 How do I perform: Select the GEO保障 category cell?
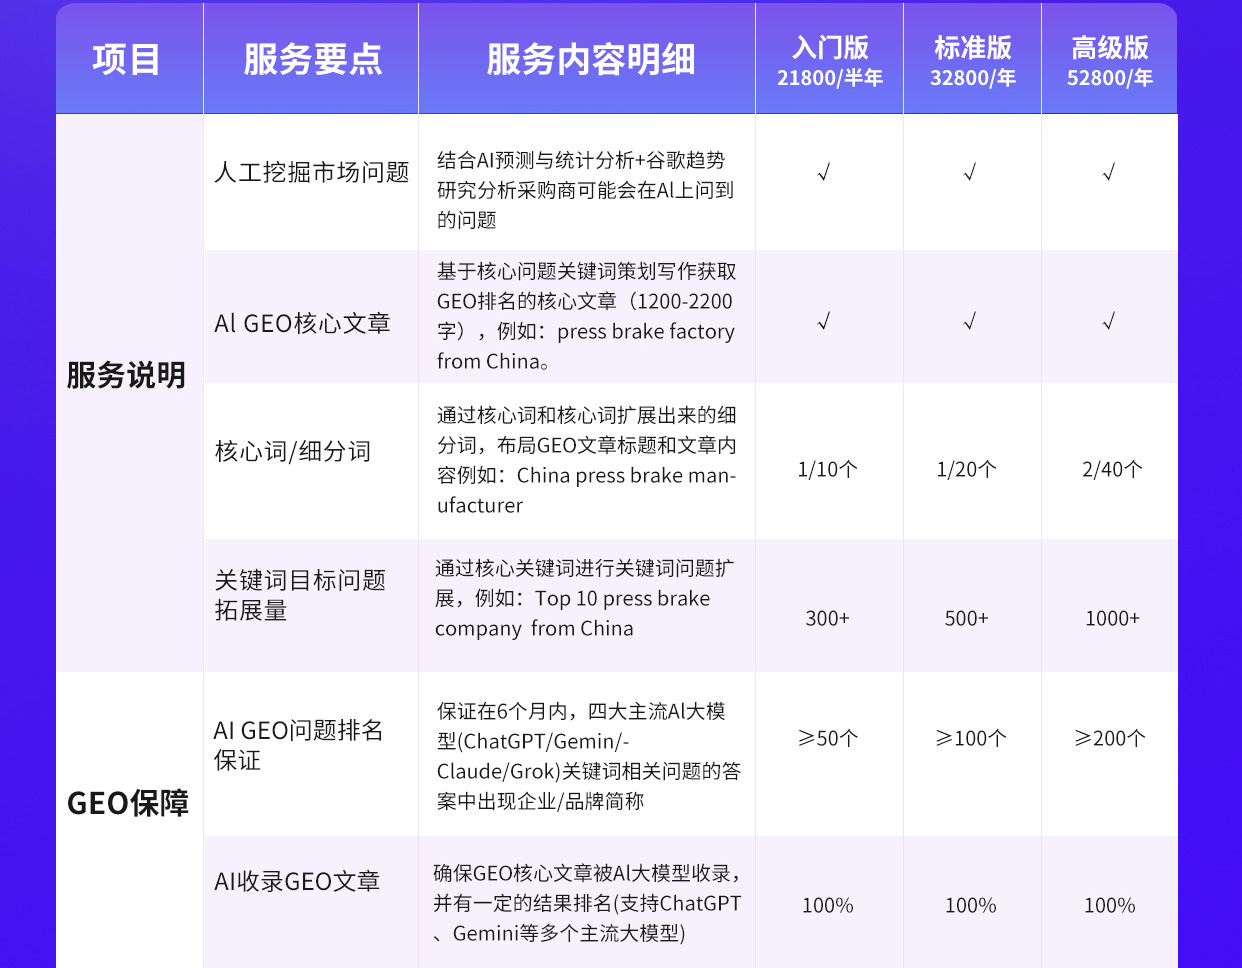pos(128,803)
